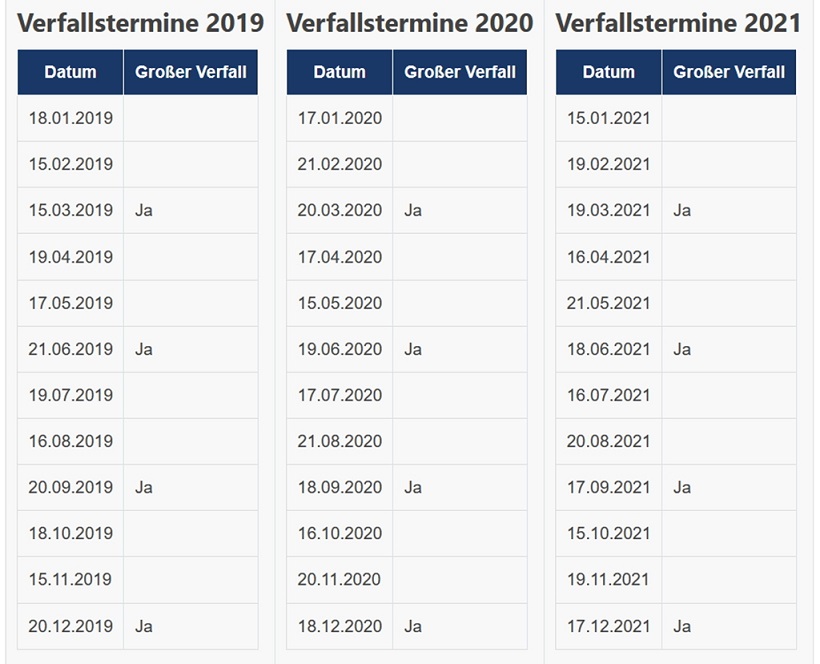Click the Ja cell next to 21.06.2019

coord(144,349)
